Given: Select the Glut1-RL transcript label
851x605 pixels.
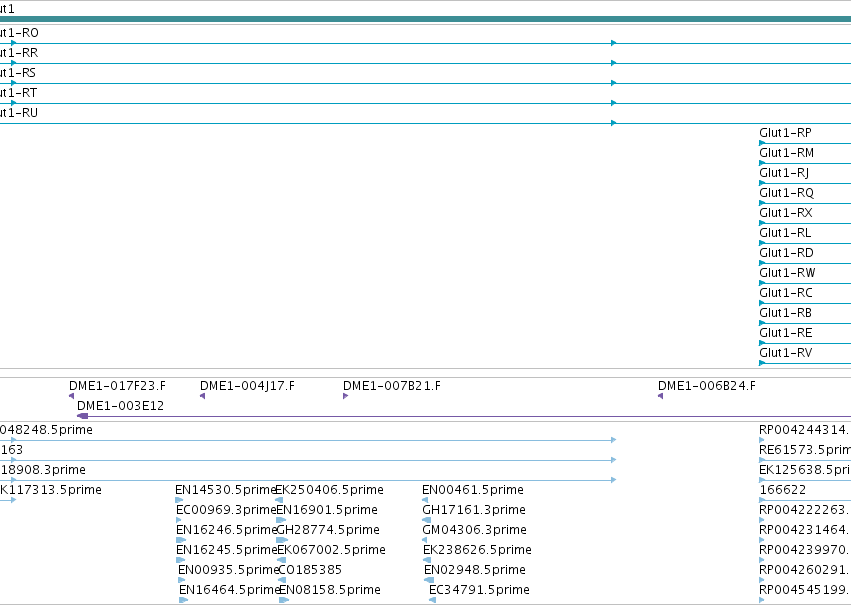Looking at the screenshot, I should click(x=785, y=233).
